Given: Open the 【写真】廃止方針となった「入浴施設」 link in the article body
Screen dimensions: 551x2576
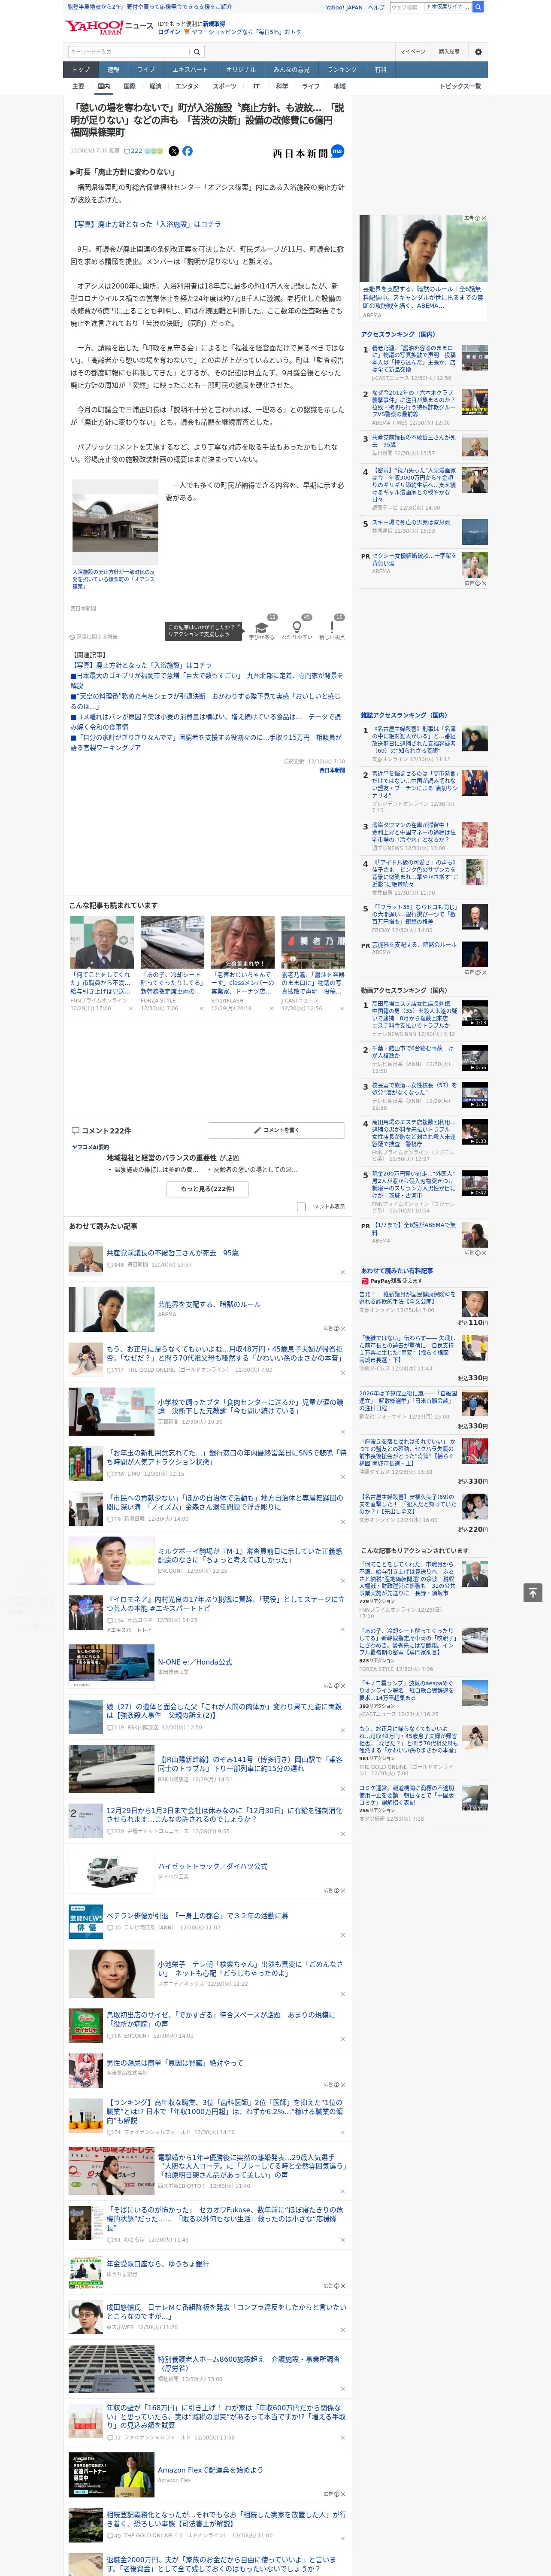Looking at the screenshot, I should 146,225.
